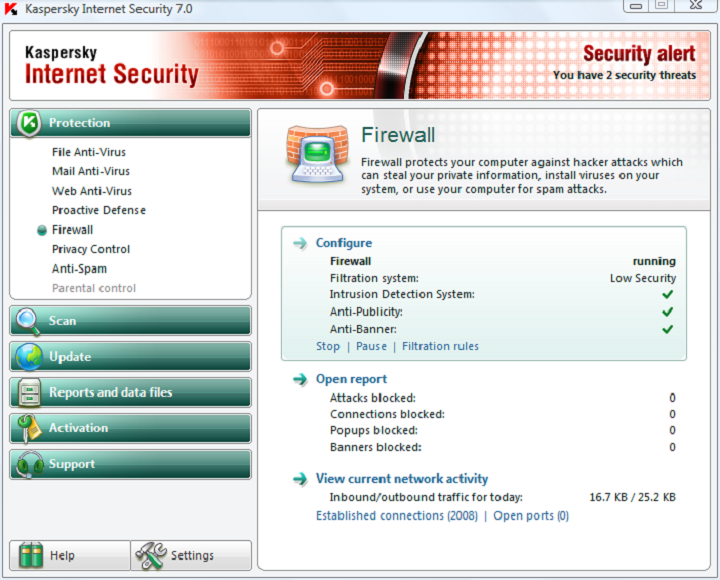The image size is (720, 580).
Task: Click the Update globe icon
Action: point(29,357)
